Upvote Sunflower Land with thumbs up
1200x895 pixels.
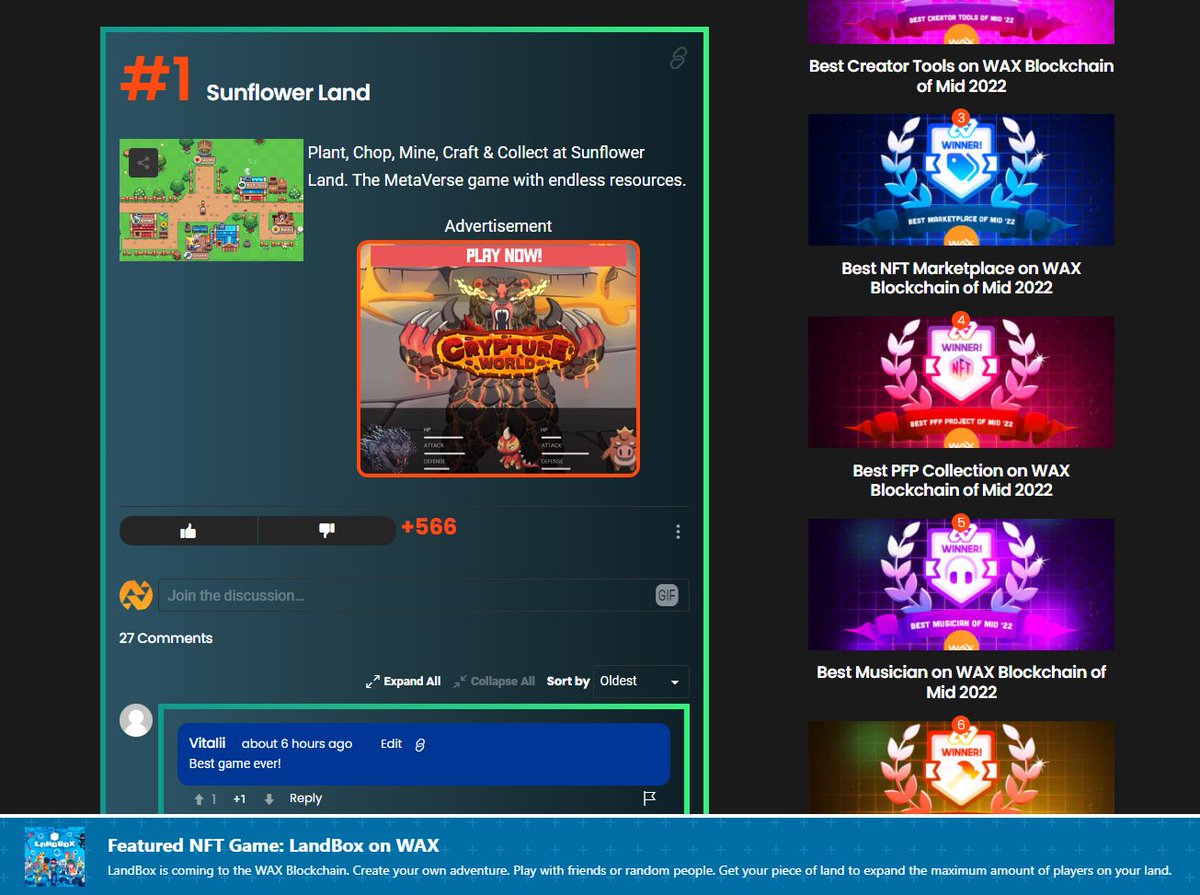click(x=188, y=531)
